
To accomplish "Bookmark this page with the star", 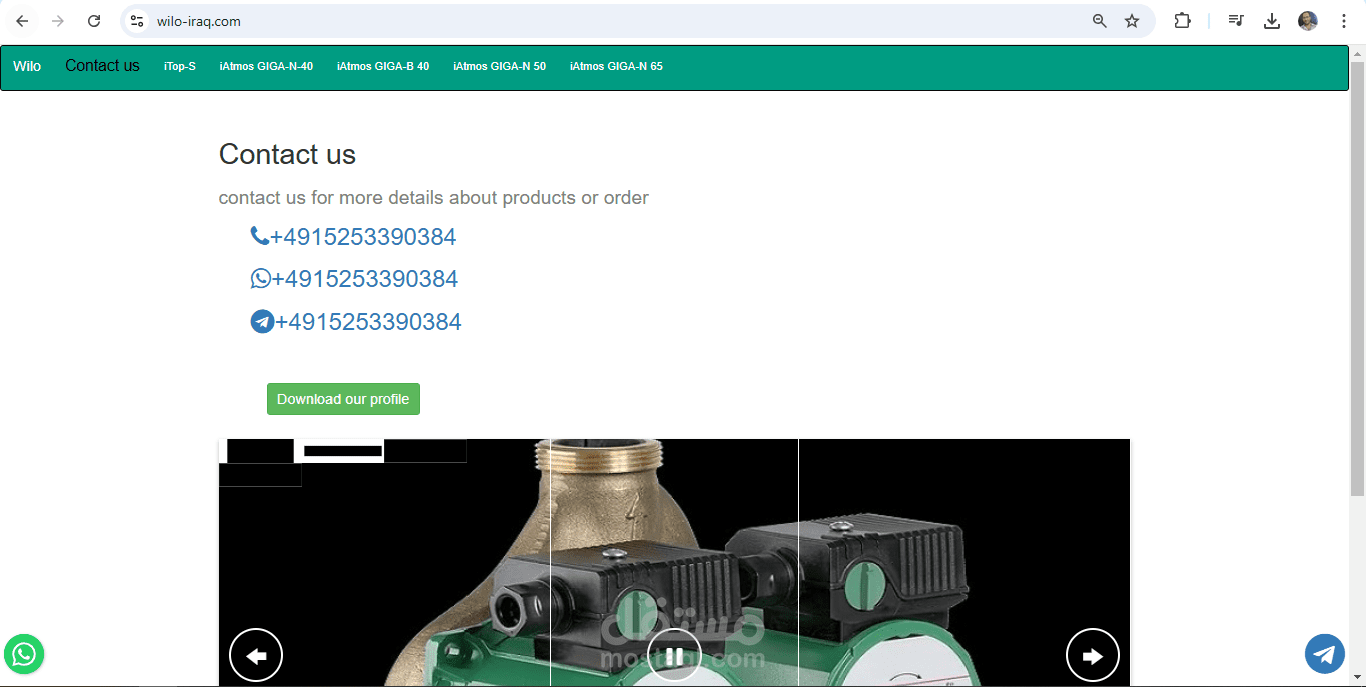I will [1132, 21].
